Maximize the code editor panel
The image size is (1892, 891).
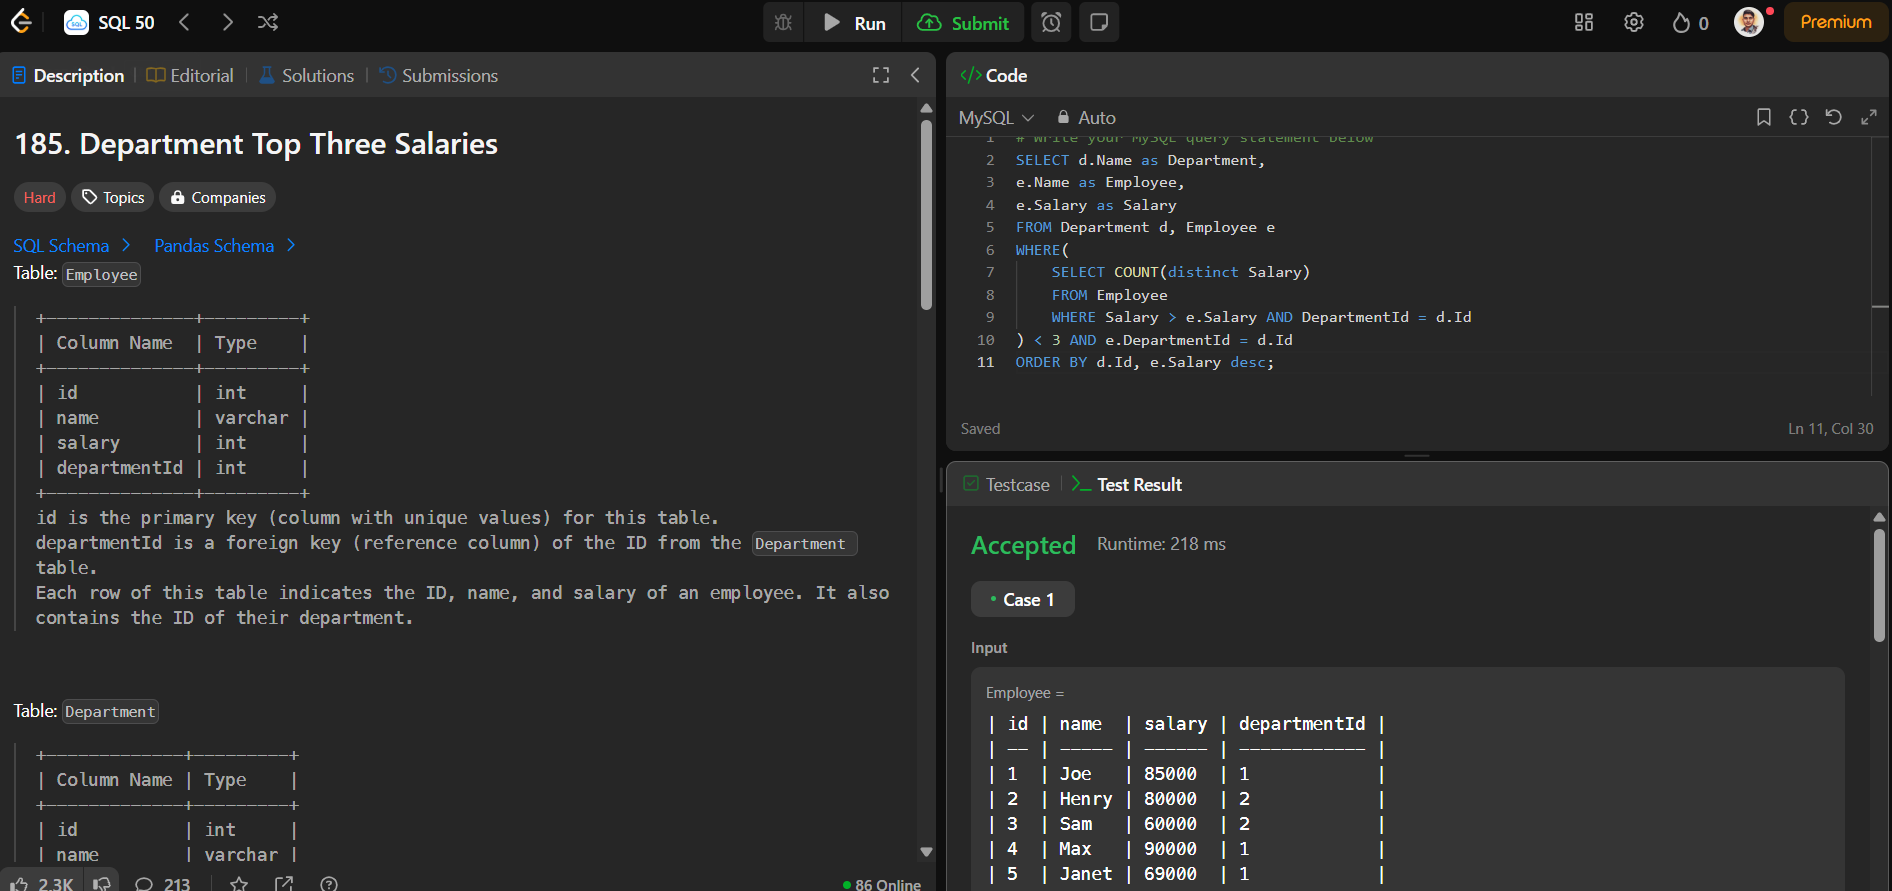click(1868, 117)
